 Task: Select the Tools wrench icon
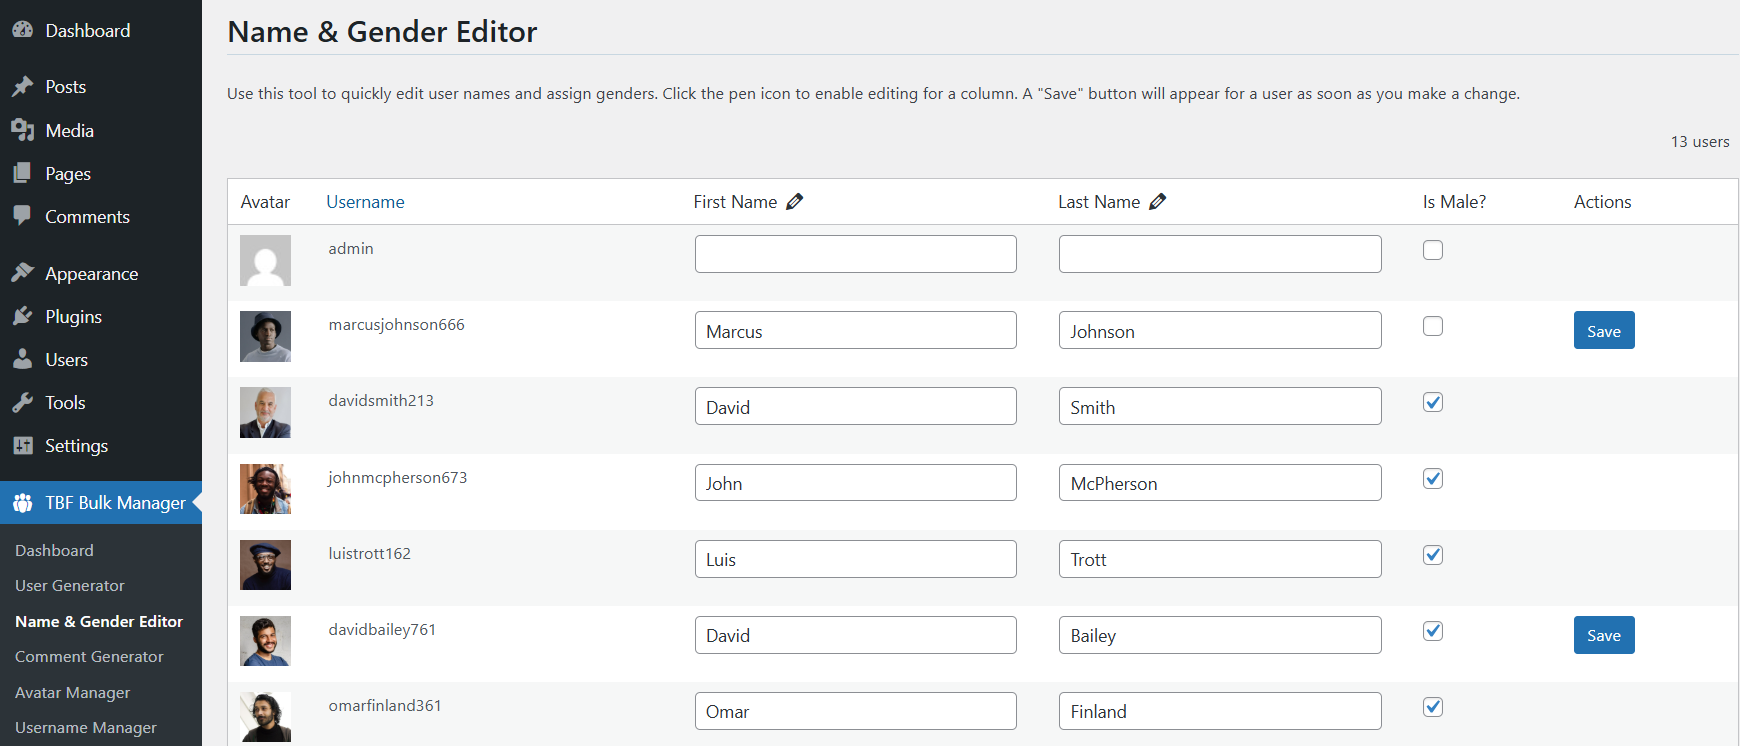coord(23,403)
